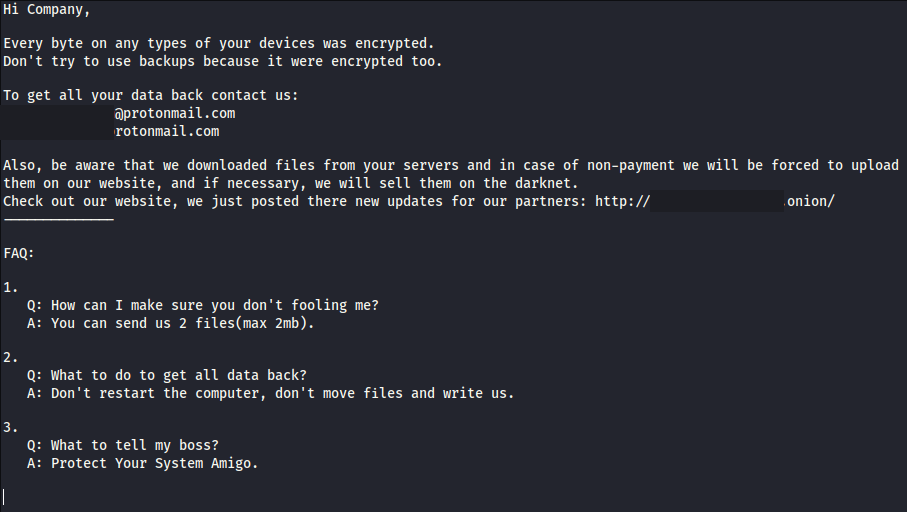This screenshot has height=512, width=907.
Task: Click the 'FAQ:' heading text
Action: (19, 253)
